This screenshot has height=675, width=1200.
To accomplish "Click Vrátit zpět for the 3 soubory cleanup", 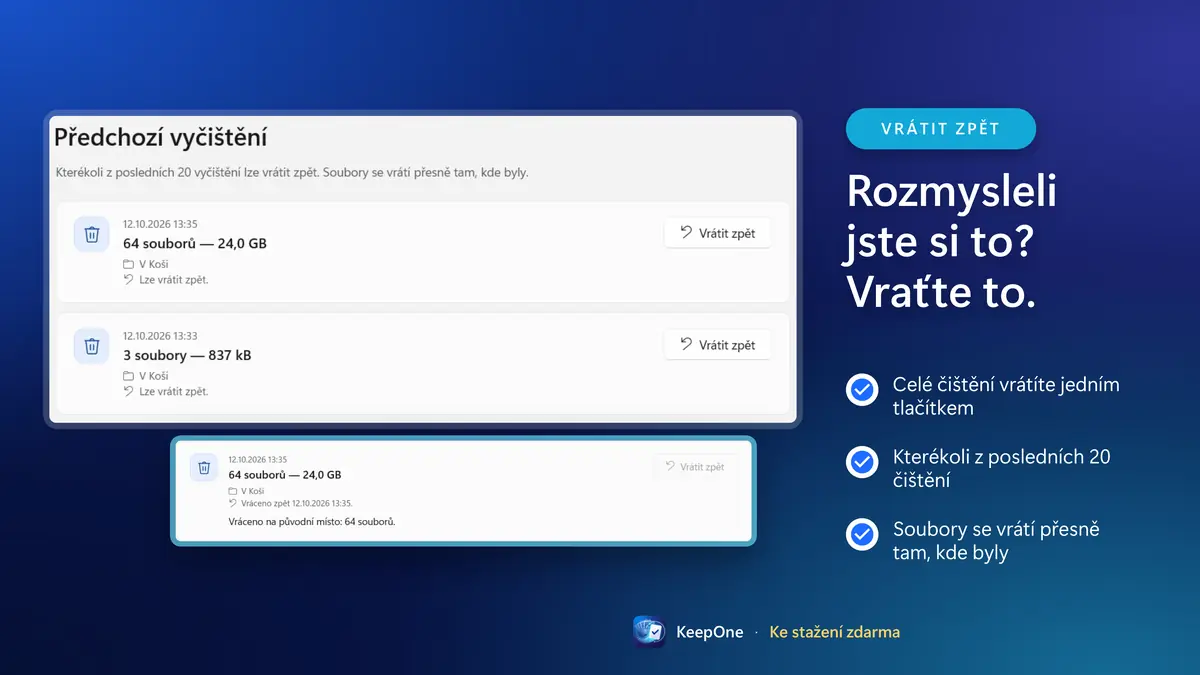I will click(717, 345).
